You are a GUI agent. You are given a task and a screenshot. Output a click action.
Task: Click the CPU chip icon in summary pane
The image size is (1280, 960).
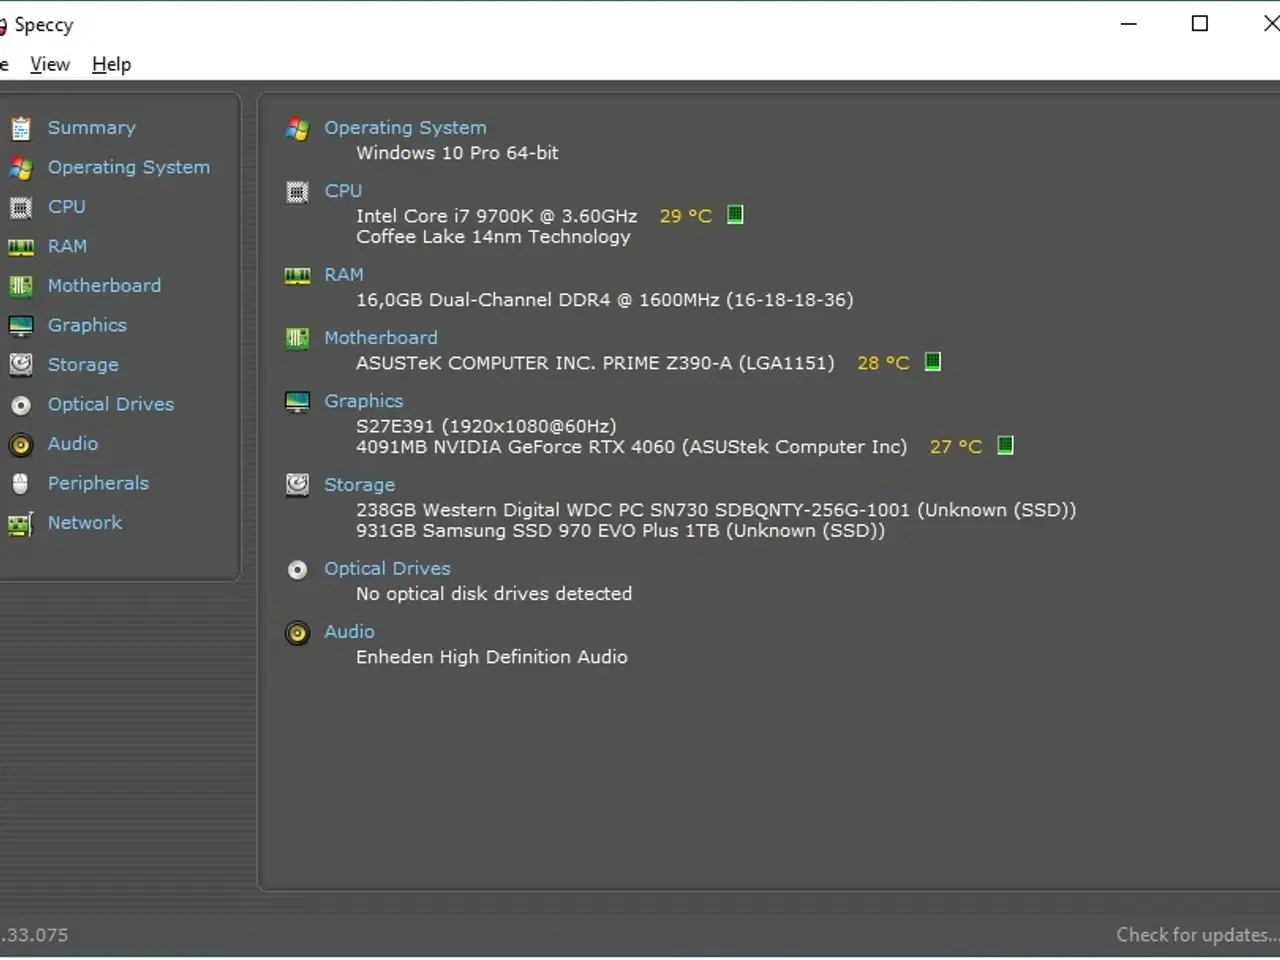point(297,192)
